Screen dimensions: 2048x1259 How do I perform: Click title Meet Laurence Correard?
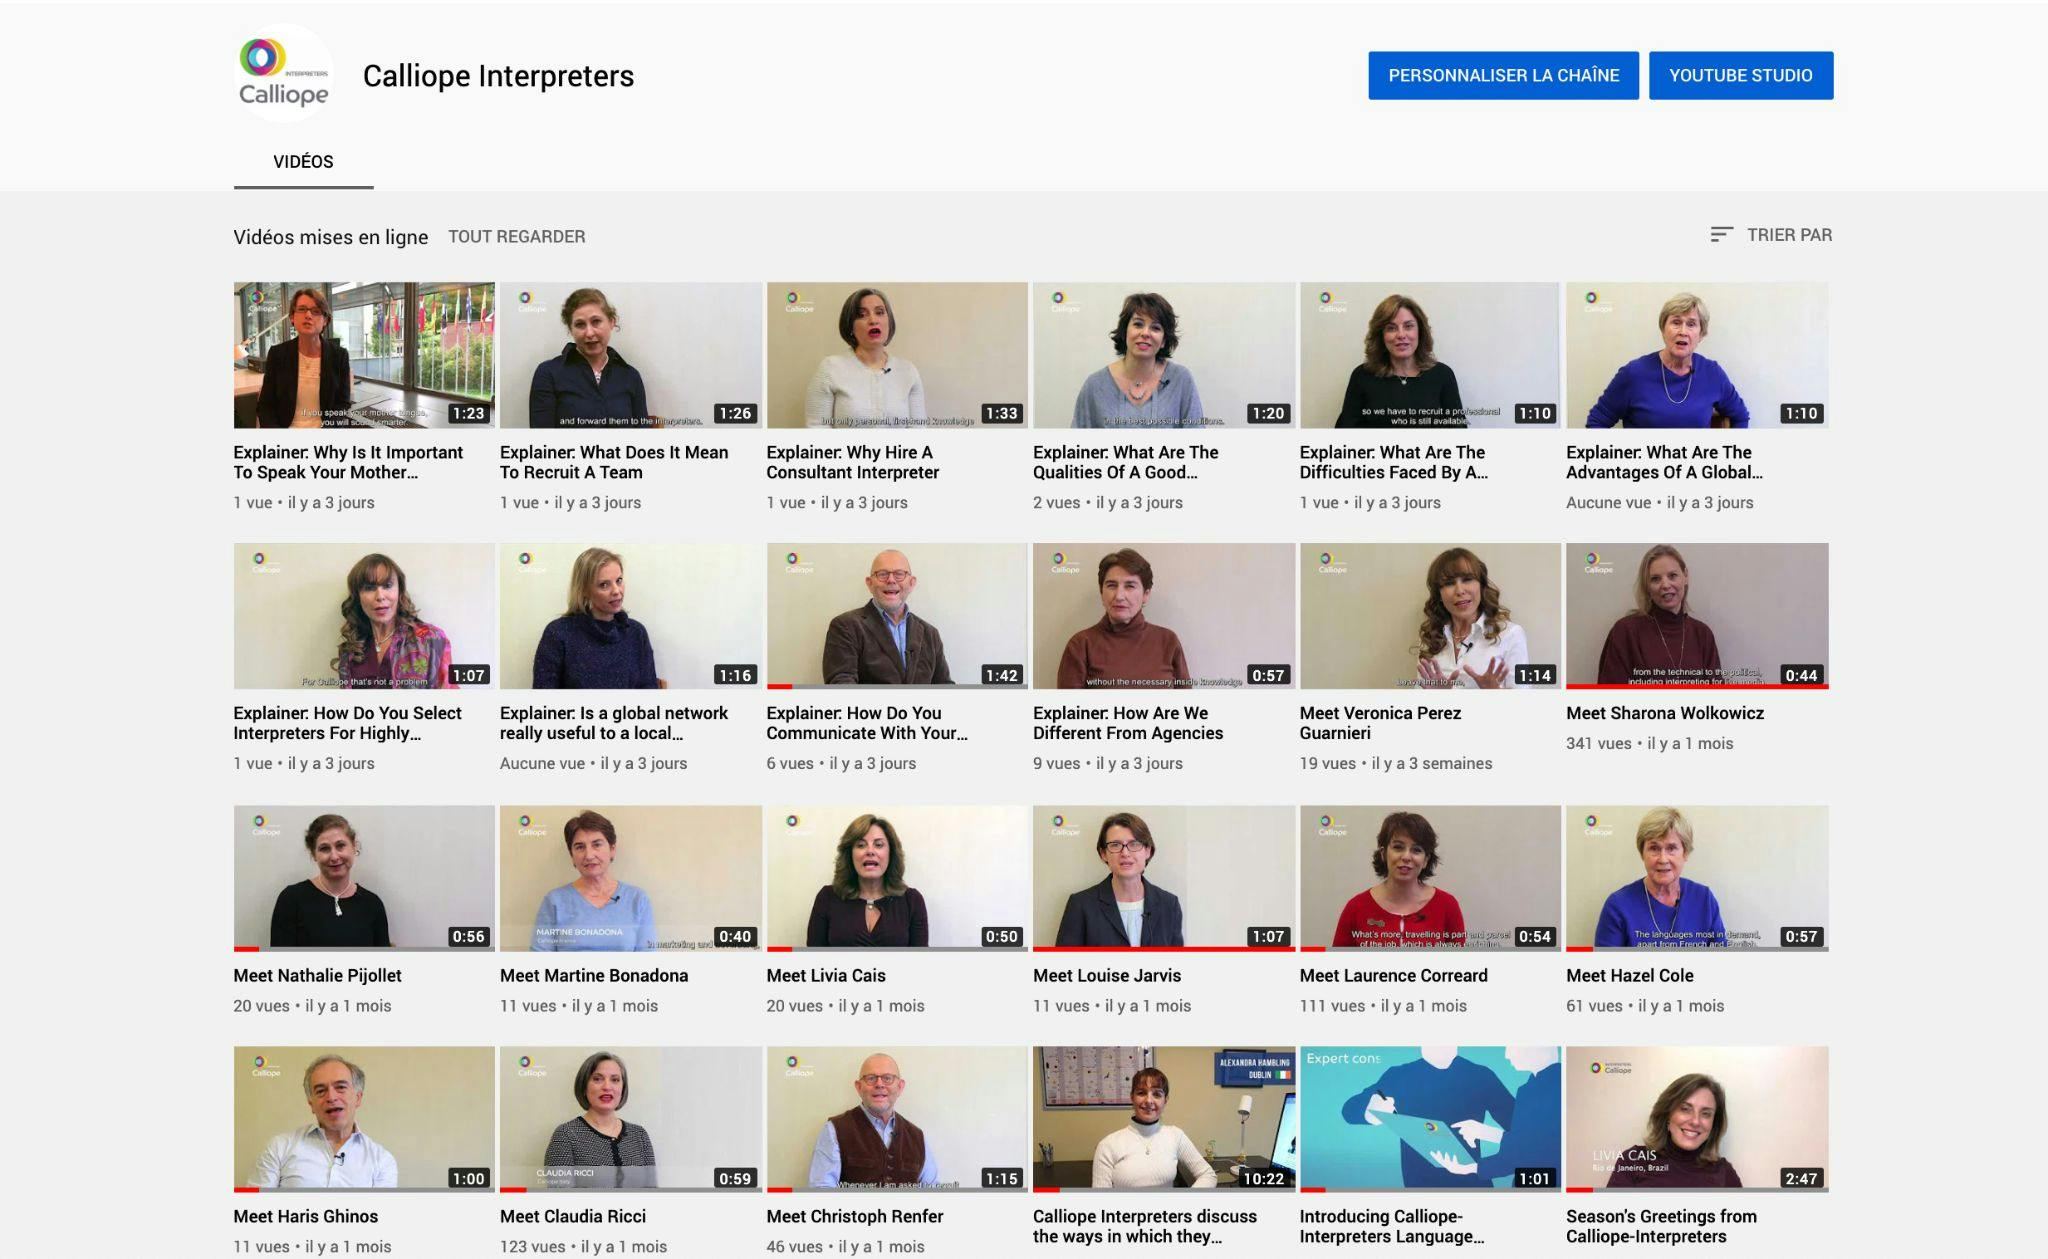click(1394, 975)
